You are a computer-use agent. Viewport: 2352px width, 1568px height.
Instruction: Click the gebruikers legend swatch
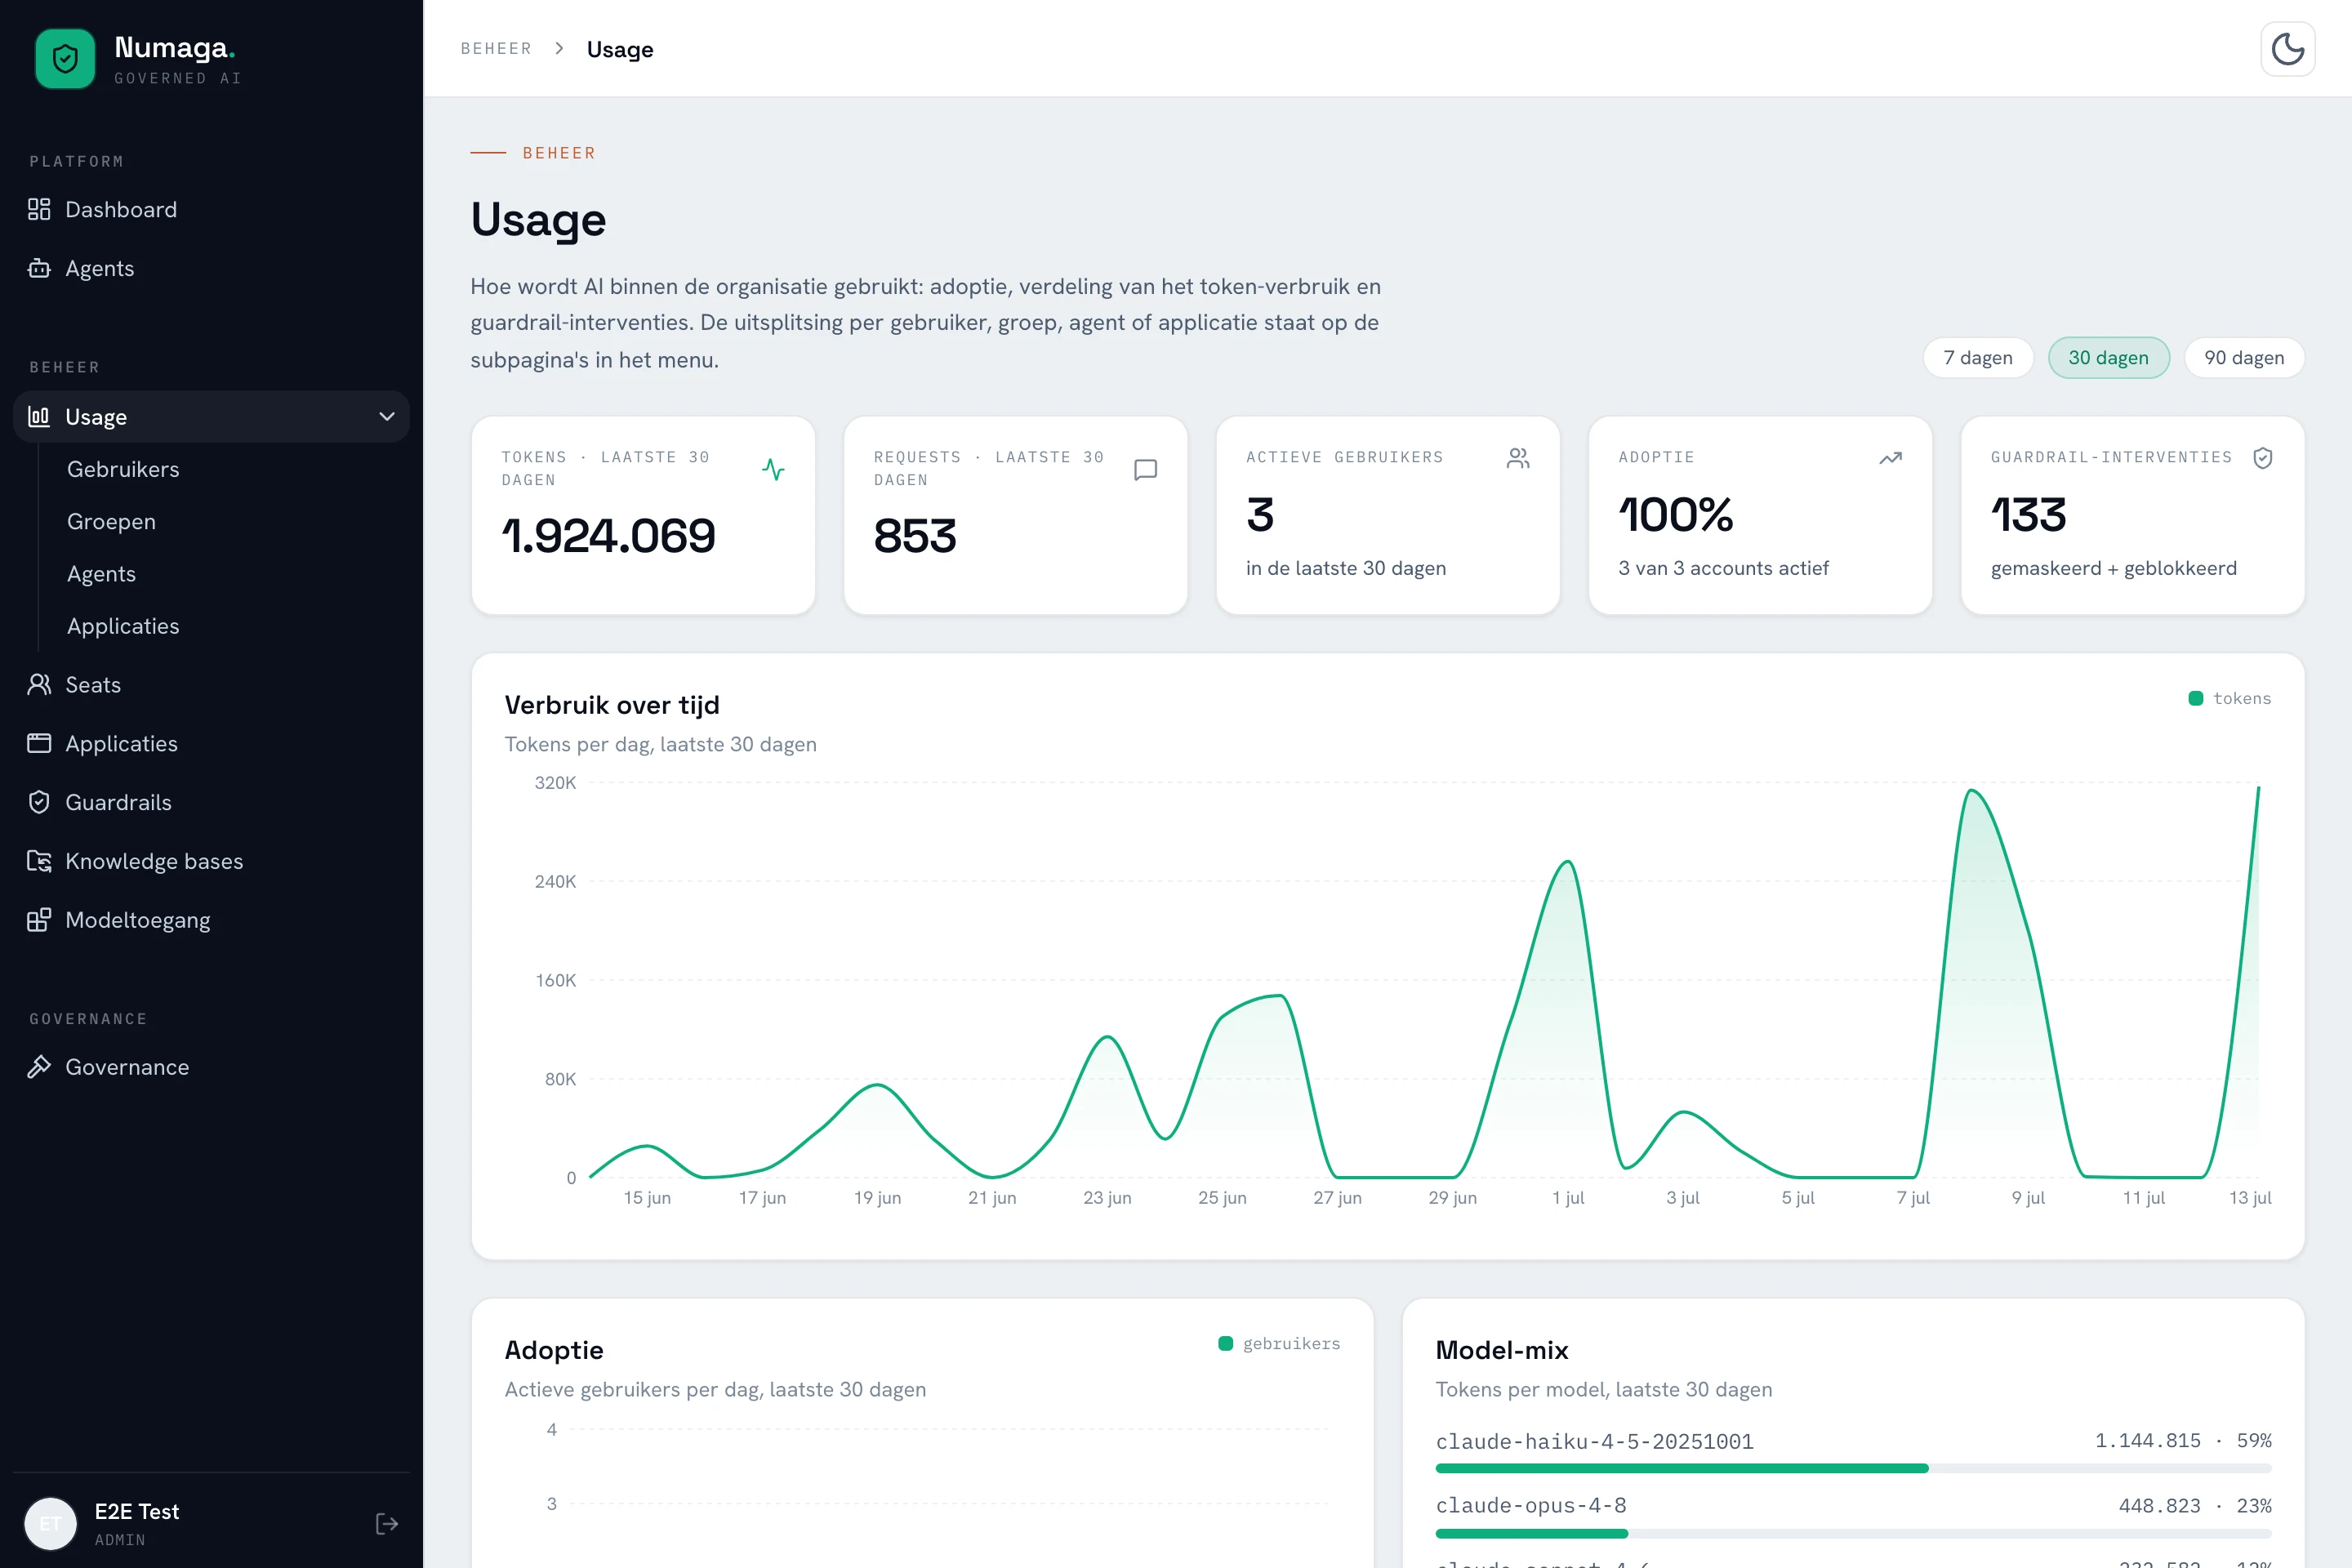click(x=1226, y=1343)
